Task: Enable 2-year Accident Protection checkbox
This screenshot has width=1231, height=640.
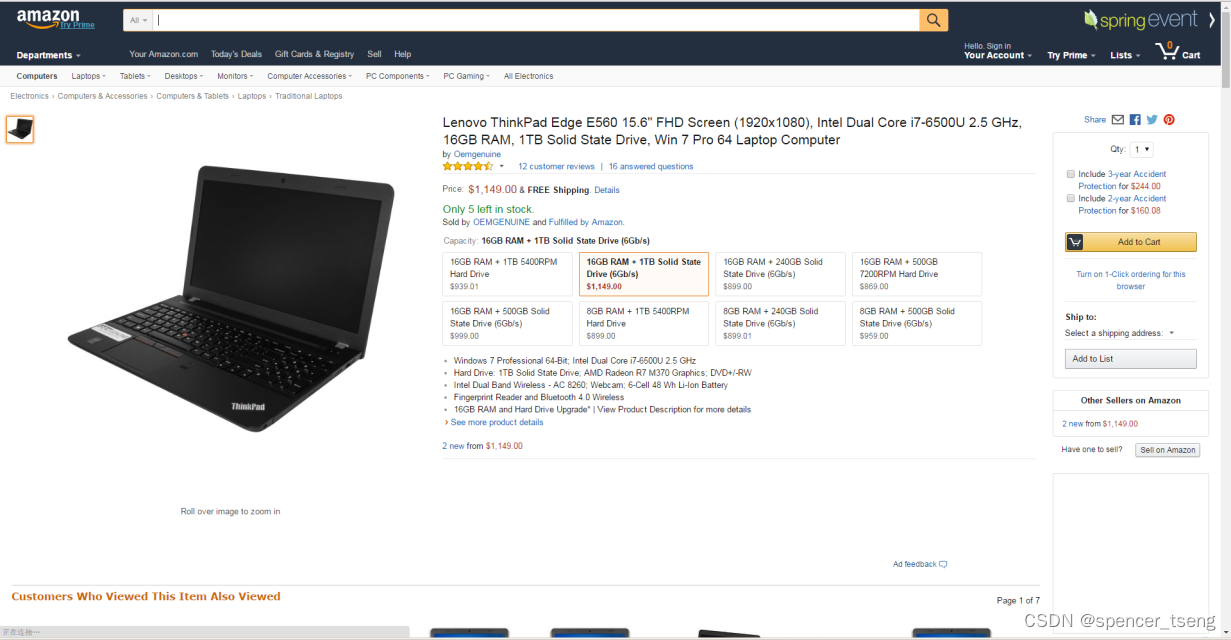Action: [1071, 198]
